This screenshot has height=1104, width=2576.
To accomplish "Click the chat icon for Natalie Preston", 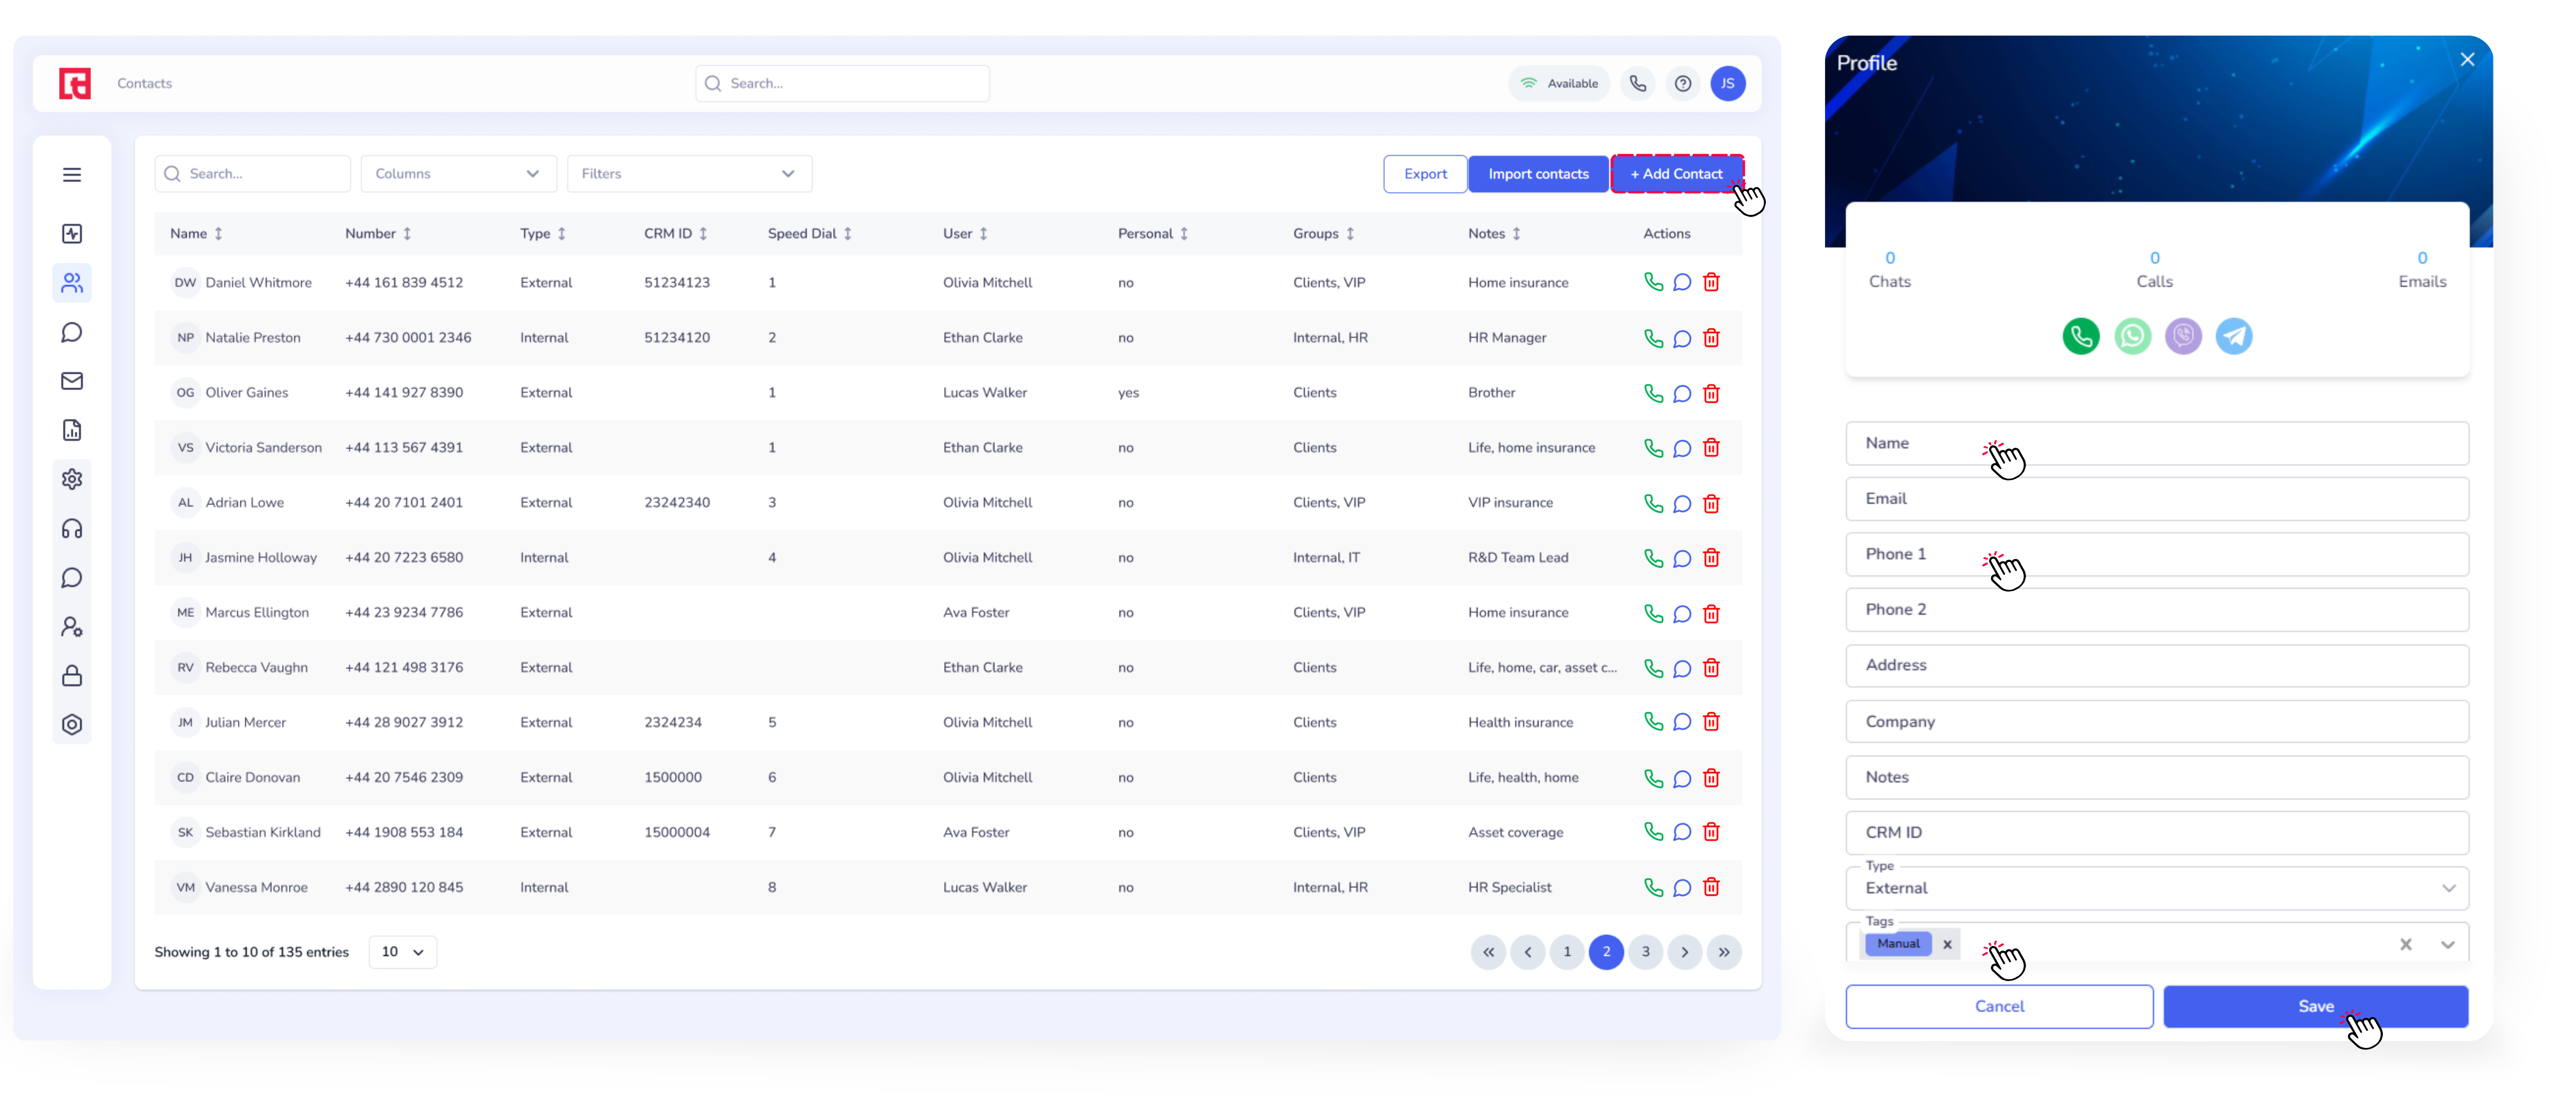I will (1682, 338).
